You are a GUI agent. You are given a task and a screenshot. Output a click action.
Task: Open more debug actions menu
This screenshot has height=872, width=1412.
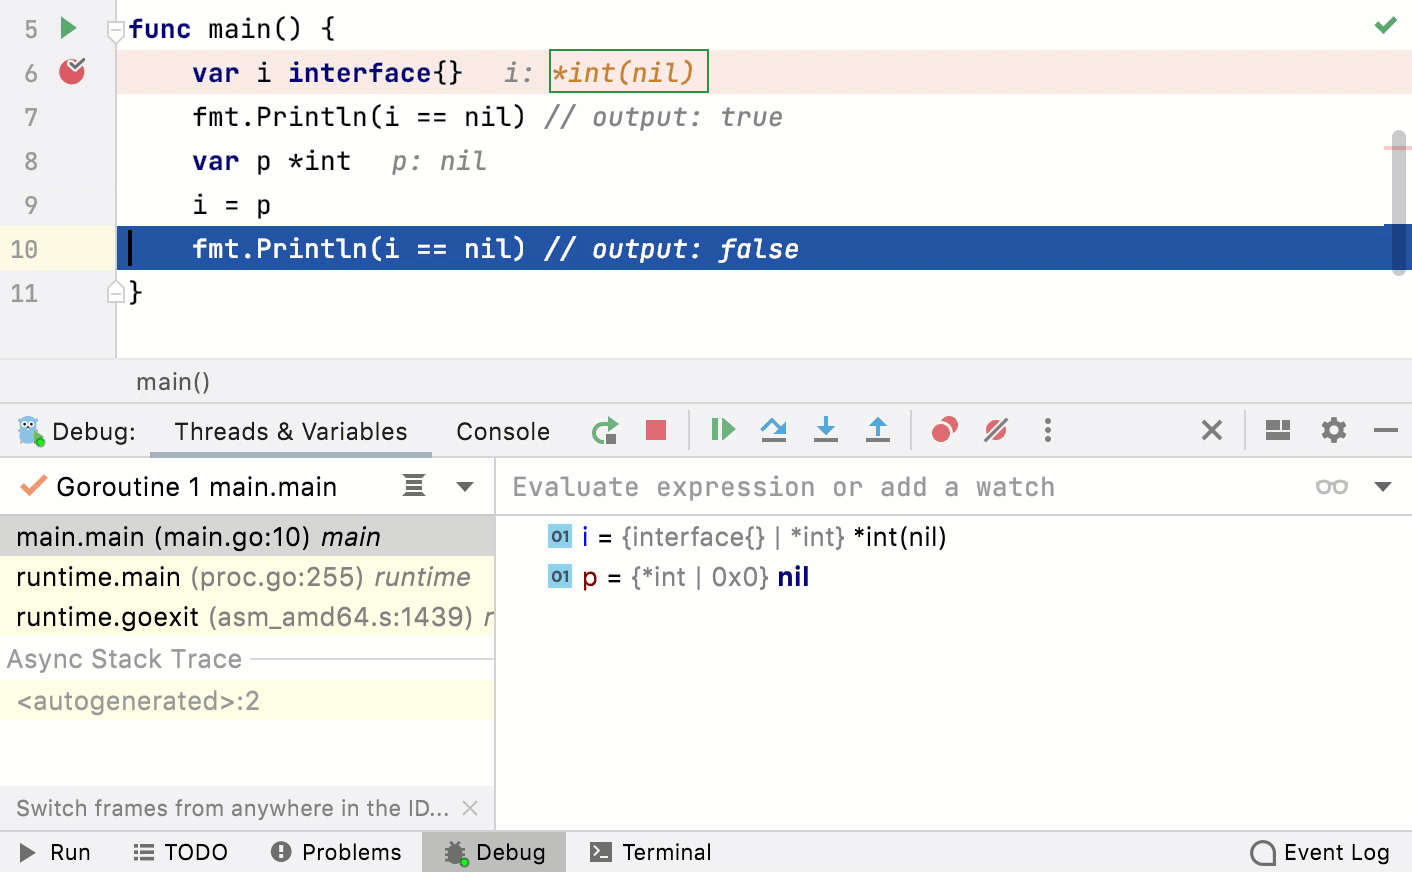[x=1048, y=430]
